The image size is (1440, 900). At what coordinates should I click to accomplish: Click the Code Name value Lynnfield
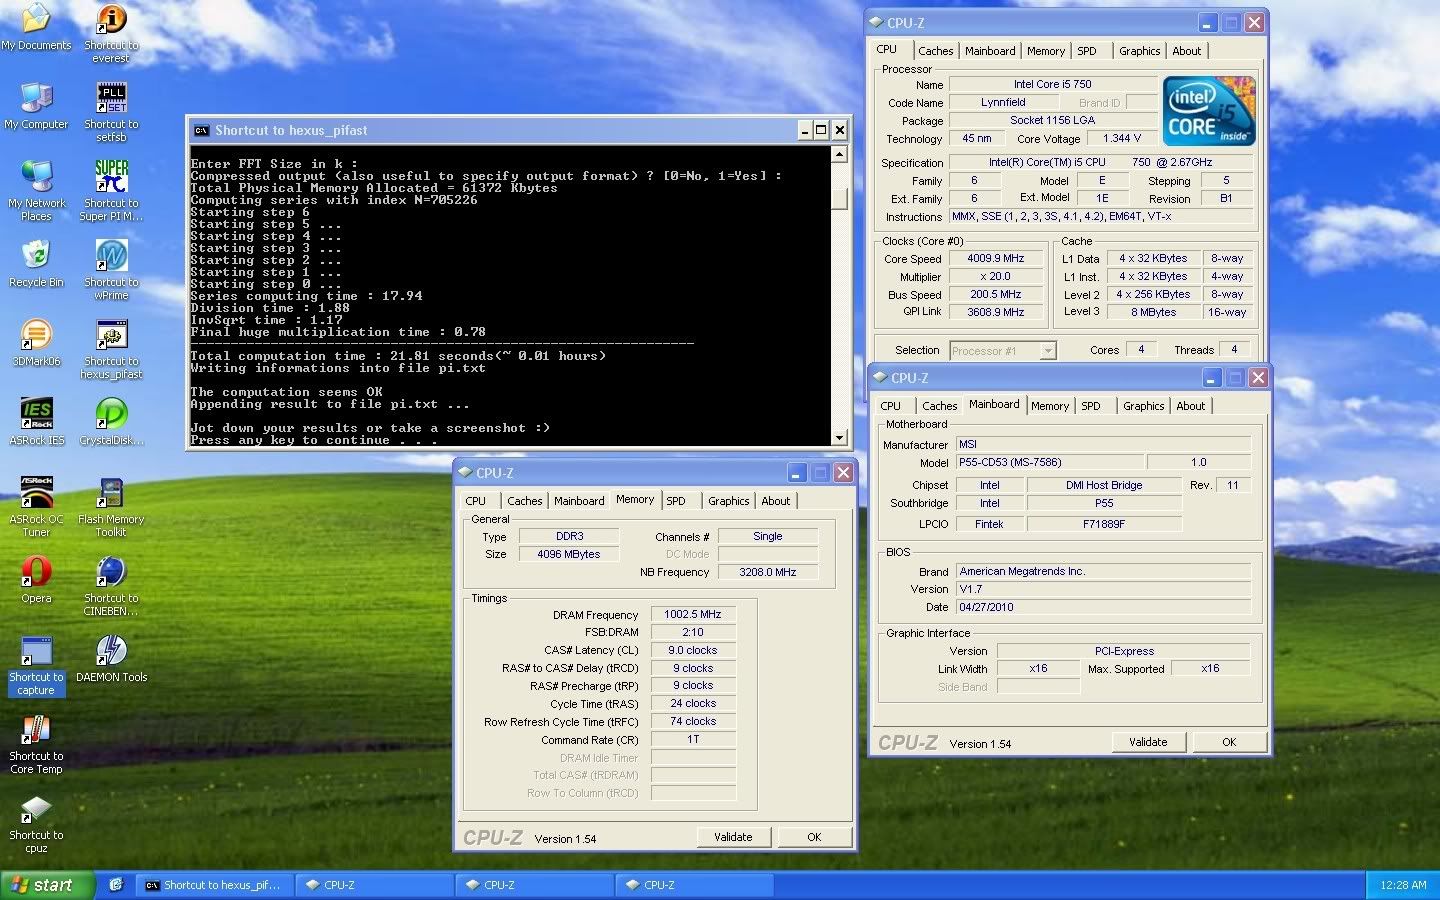click(x=1003, y=102)
